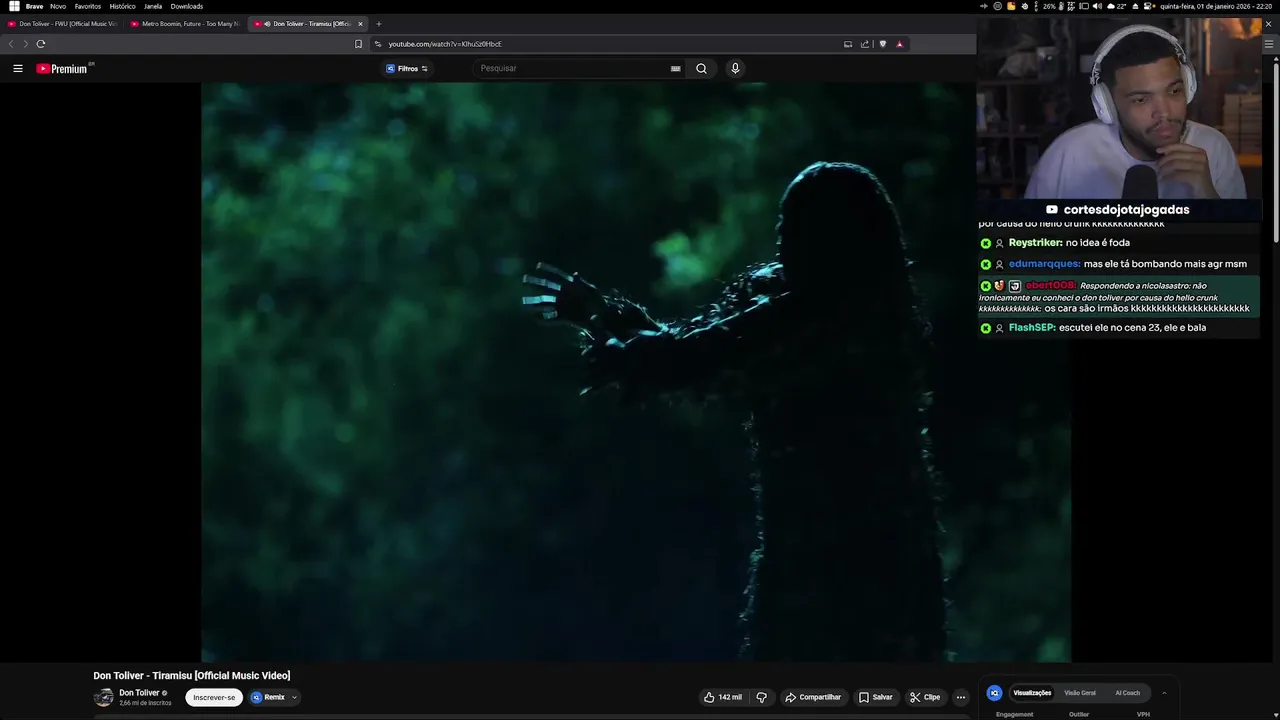Open the hamburger menu beside webcam overlay
Screen dimensions: 1280x720
tap(1269, 44)
